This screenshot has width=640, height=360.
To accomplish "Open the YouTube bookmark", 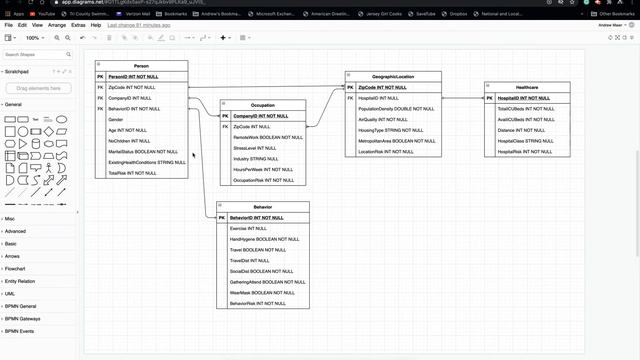I will tap(42, 14).
